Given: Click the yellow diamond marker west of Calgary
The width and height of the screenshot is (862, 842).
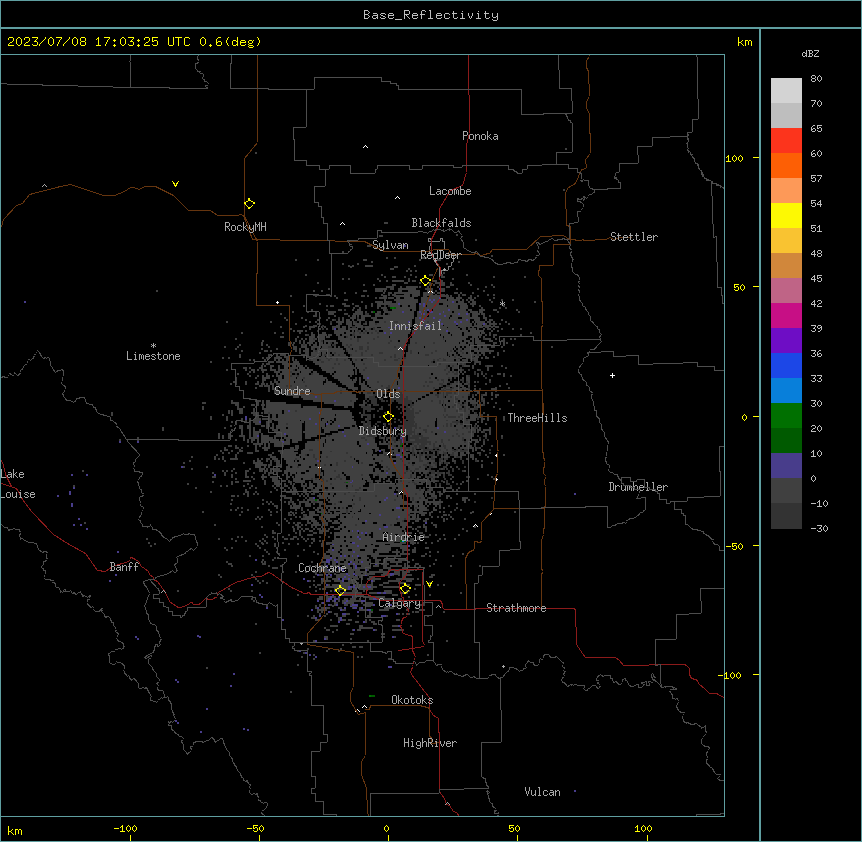Looking at the screenshot, I should pos(340,591).
